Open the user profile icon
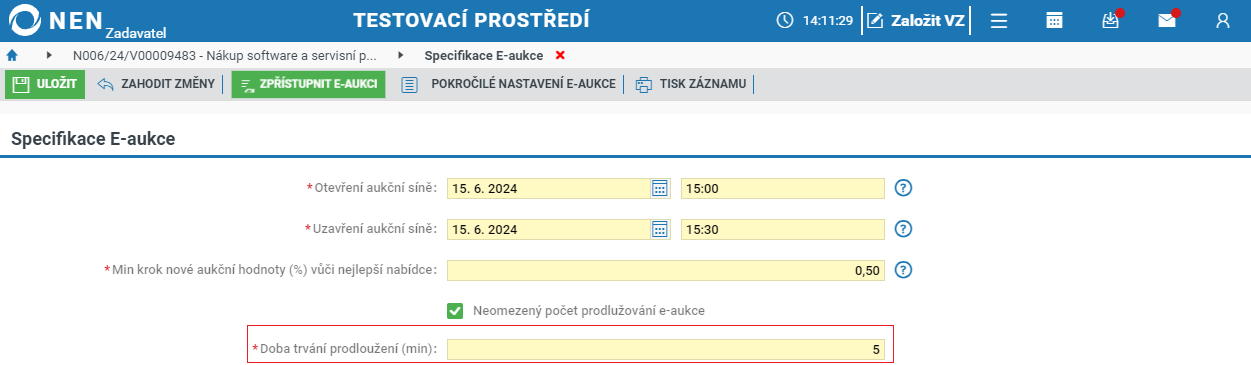Image resolution: width=1251 pixels, height=365 pixels. 1222,20
